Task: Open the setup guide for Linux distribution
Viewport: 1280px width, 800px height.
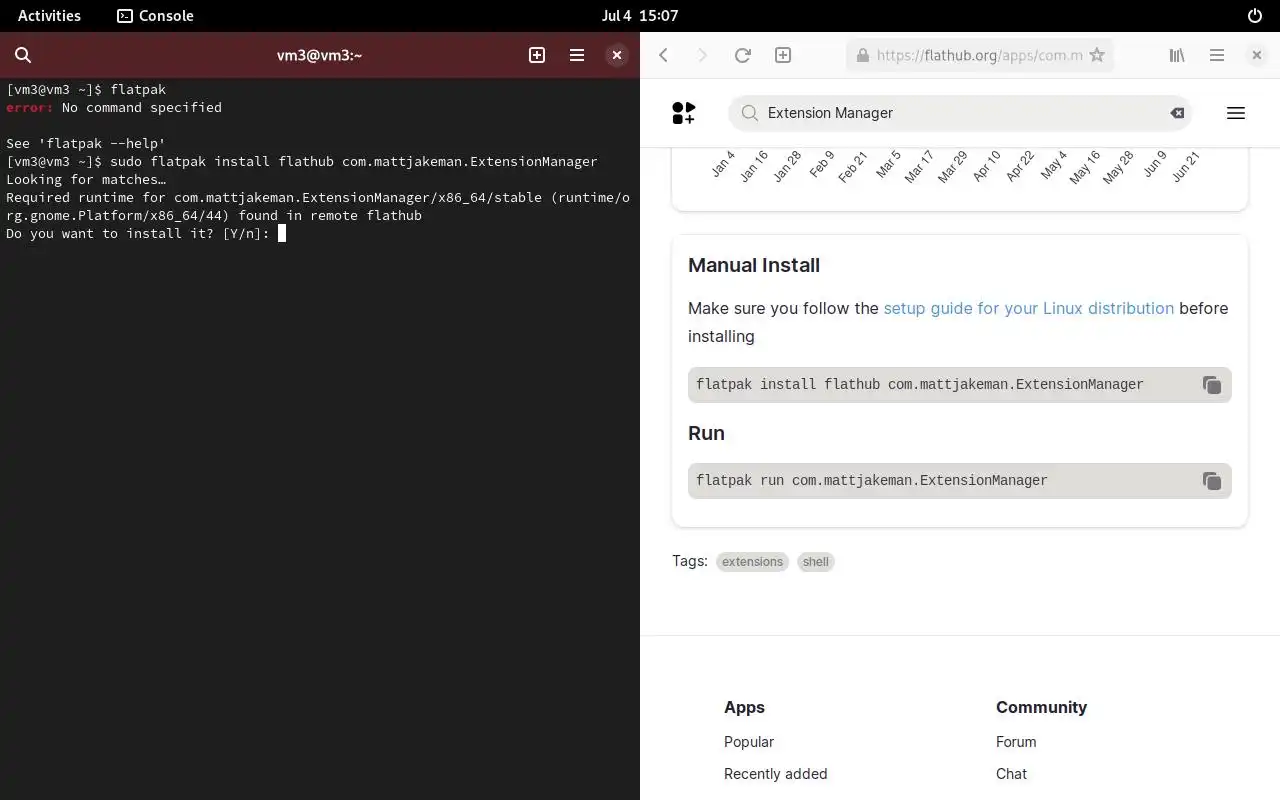Action: [x=1029, y=308]
